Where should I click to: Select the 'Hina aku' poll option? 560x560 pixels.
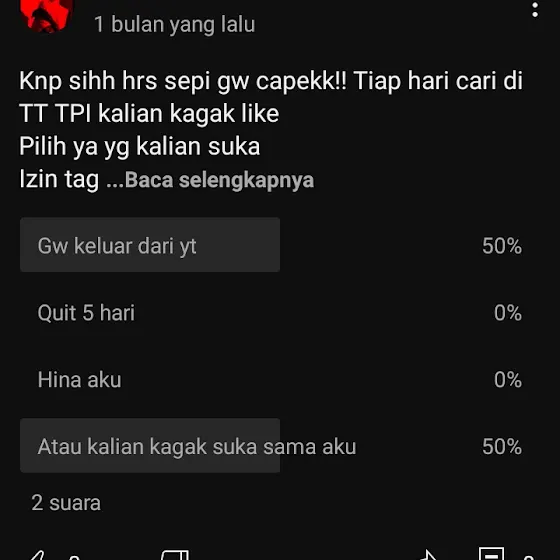(x=271, y=379)
